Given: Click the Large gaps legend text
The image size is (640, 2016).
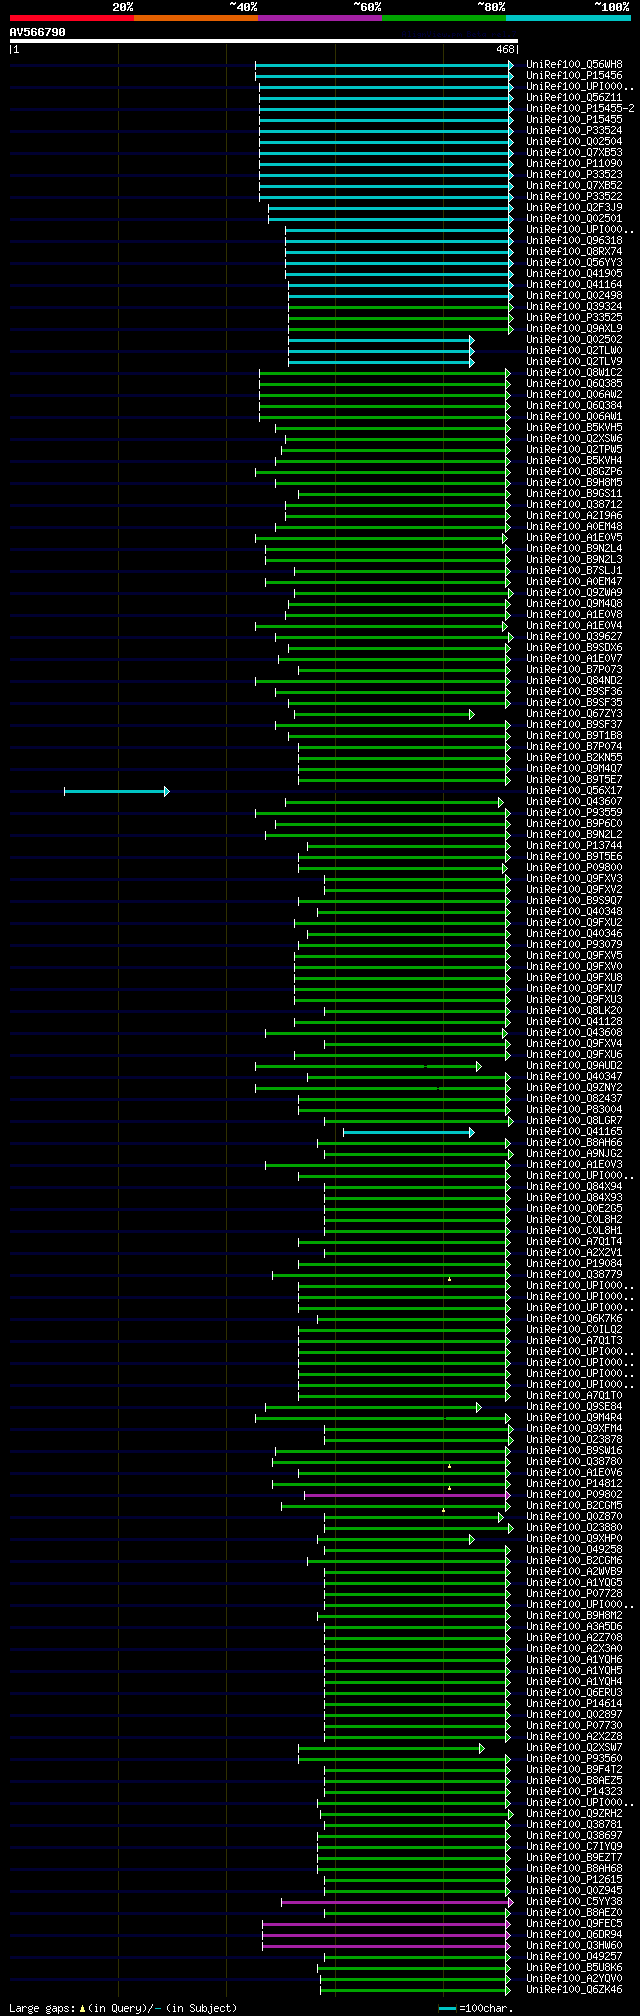Looking at the screenshot, I should pos(123,2008).
